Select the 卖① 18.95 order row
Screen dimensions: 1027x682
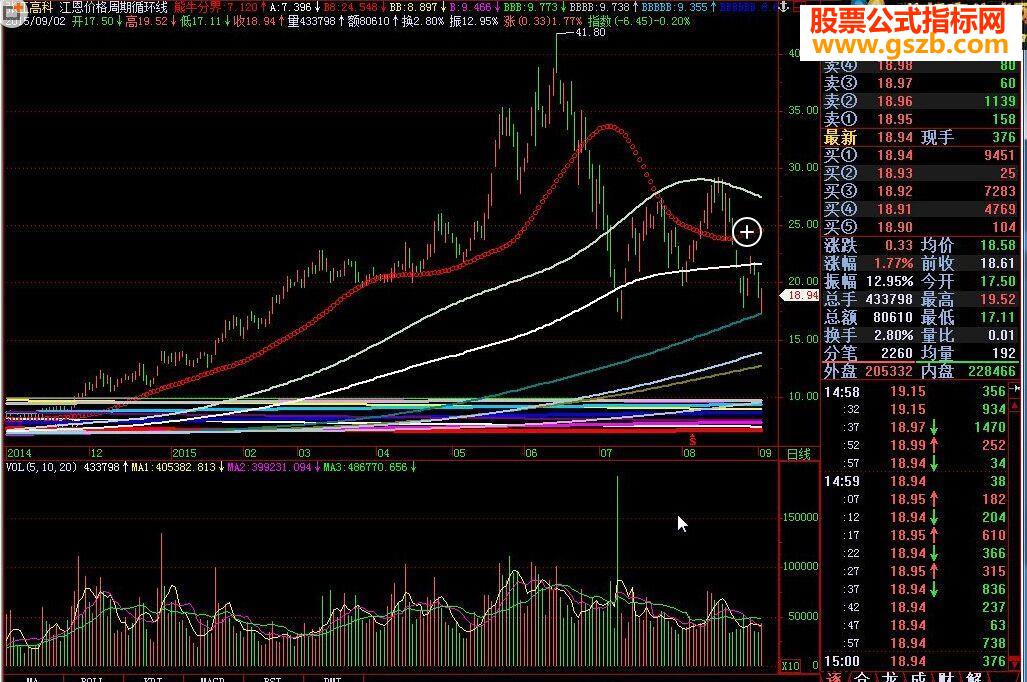920,119
